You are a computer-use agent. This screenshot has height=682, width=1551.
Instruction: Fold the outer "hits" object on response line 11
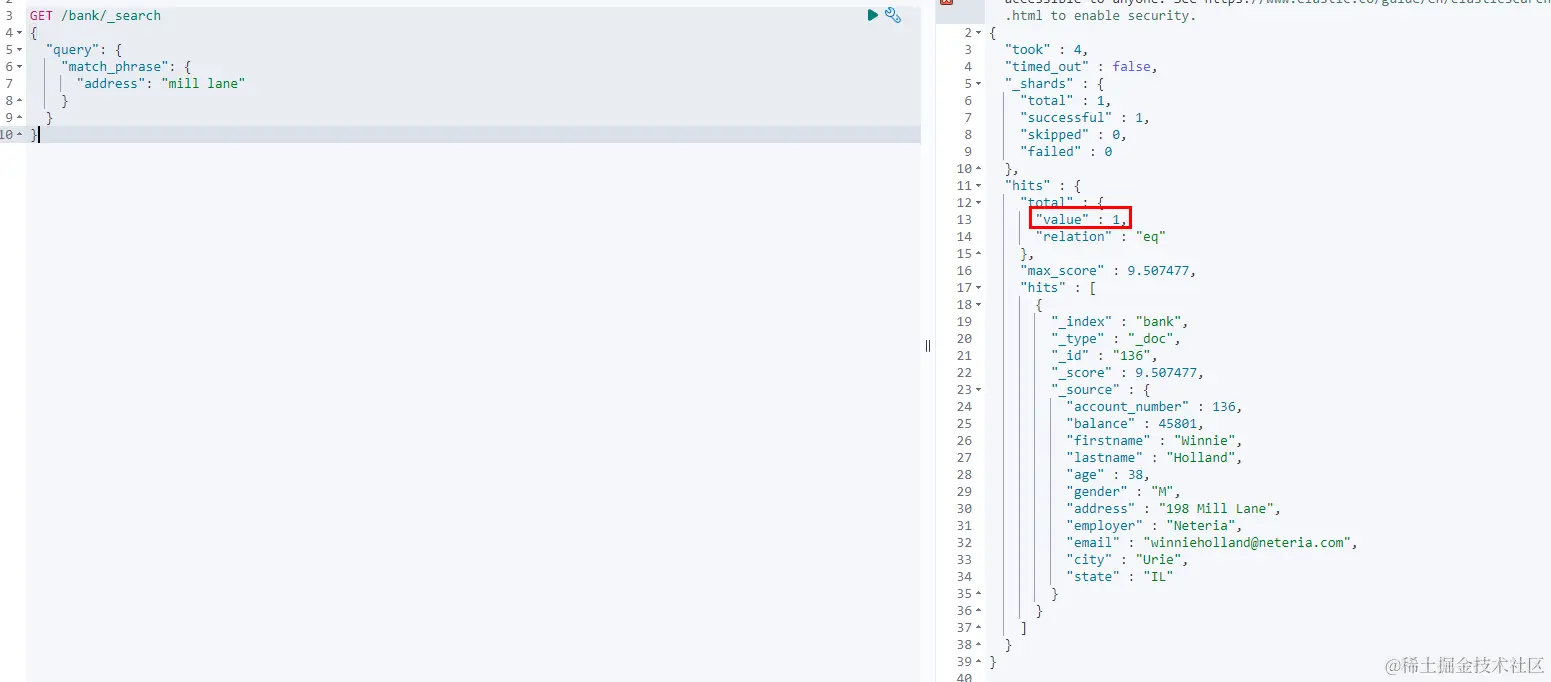pyautogui.click(x=979, y=186)
